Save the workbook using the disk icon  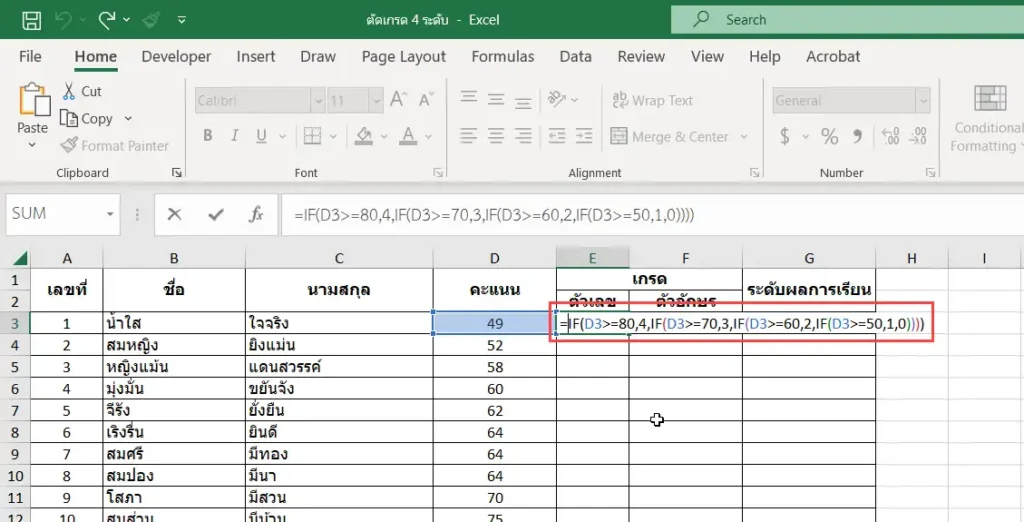click(x=31, y=20)
